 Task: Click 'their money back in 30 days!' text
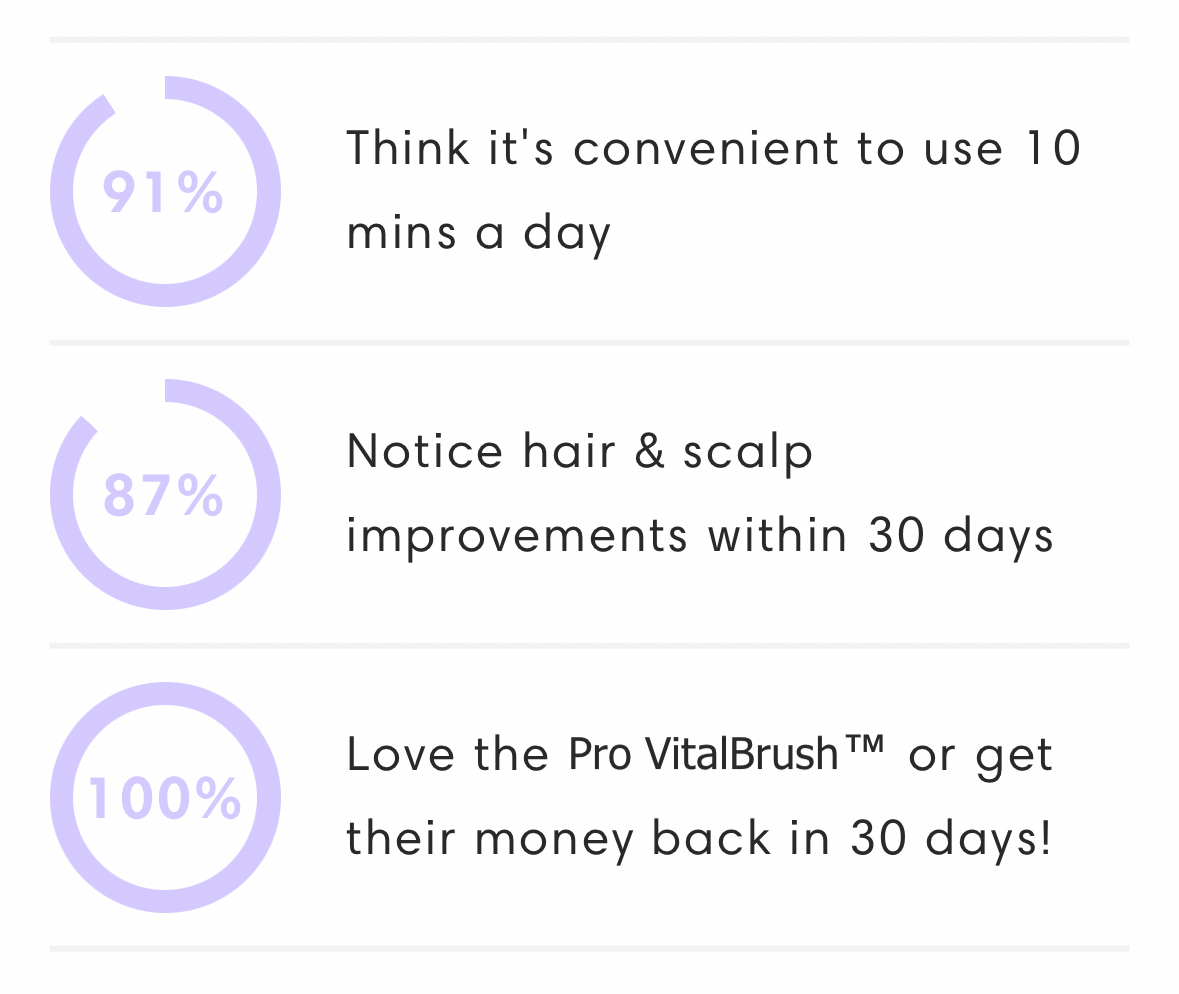[x=699, y=838]
